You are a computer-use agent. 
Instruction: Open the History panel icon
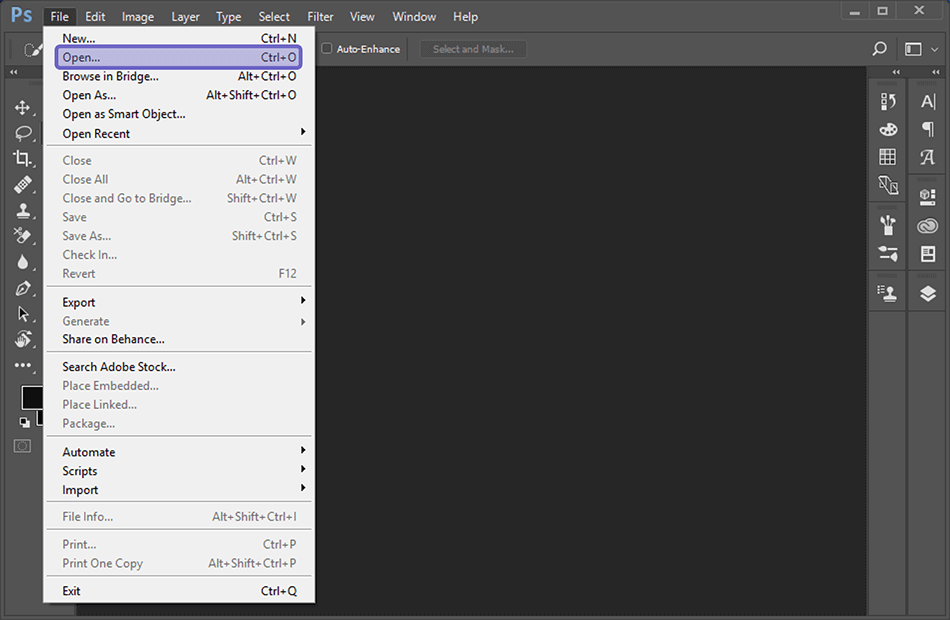click(x=888, y=101)
